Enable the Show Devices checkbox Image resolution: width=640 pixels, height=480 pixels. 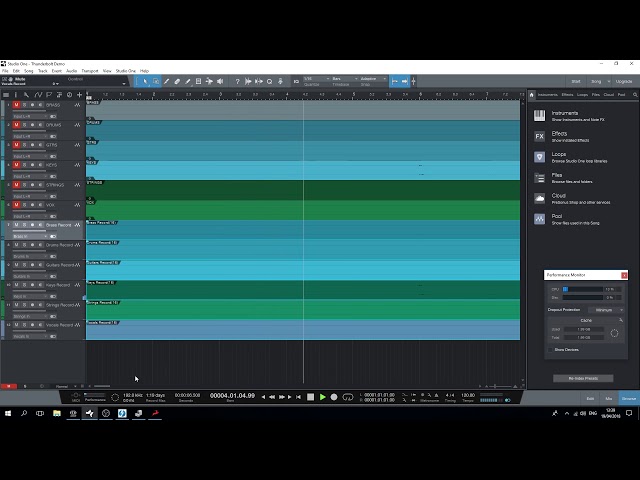[x=551, y=350]
